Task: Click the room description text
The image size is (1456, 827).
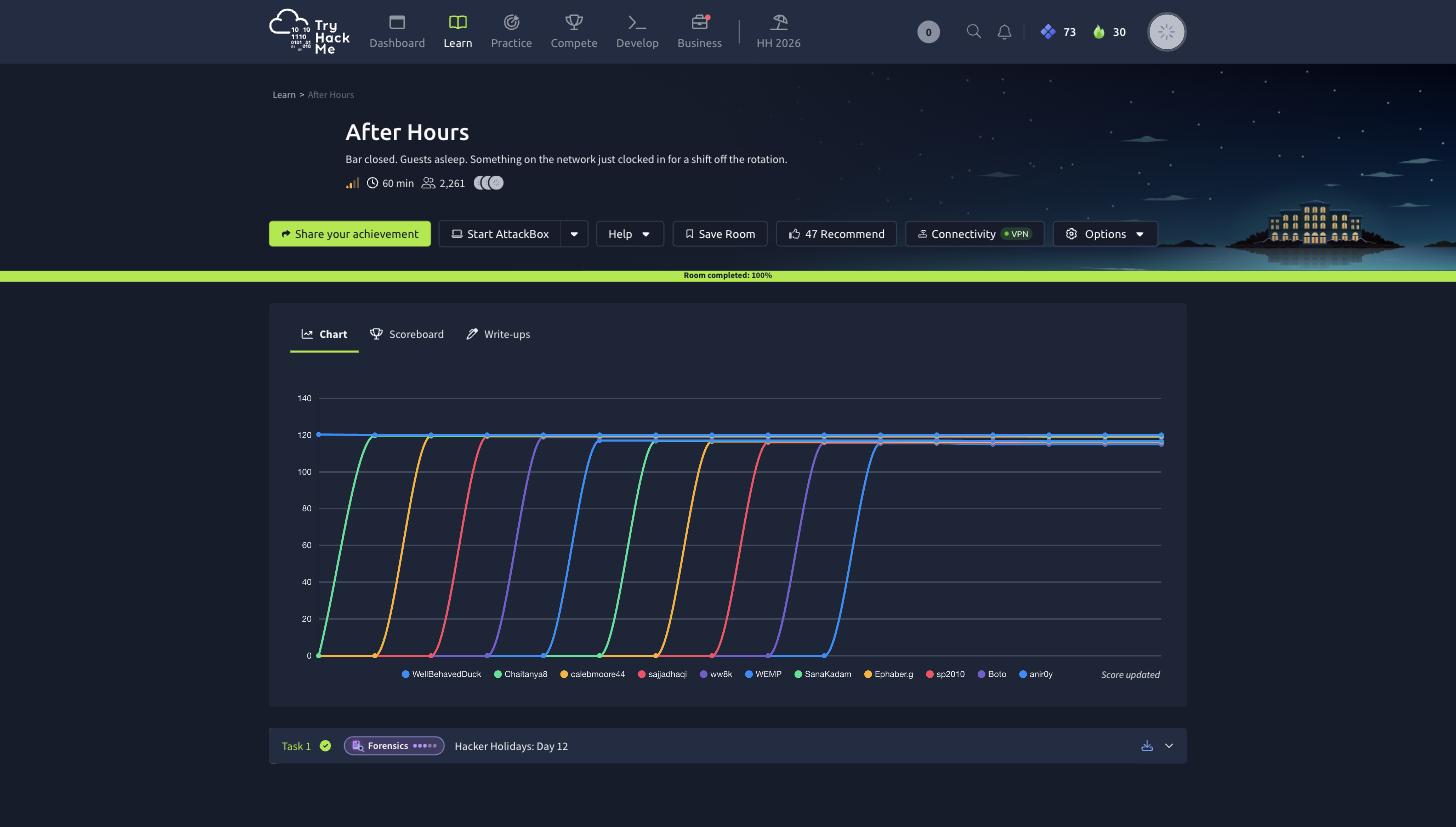Action: pos(566,159)
